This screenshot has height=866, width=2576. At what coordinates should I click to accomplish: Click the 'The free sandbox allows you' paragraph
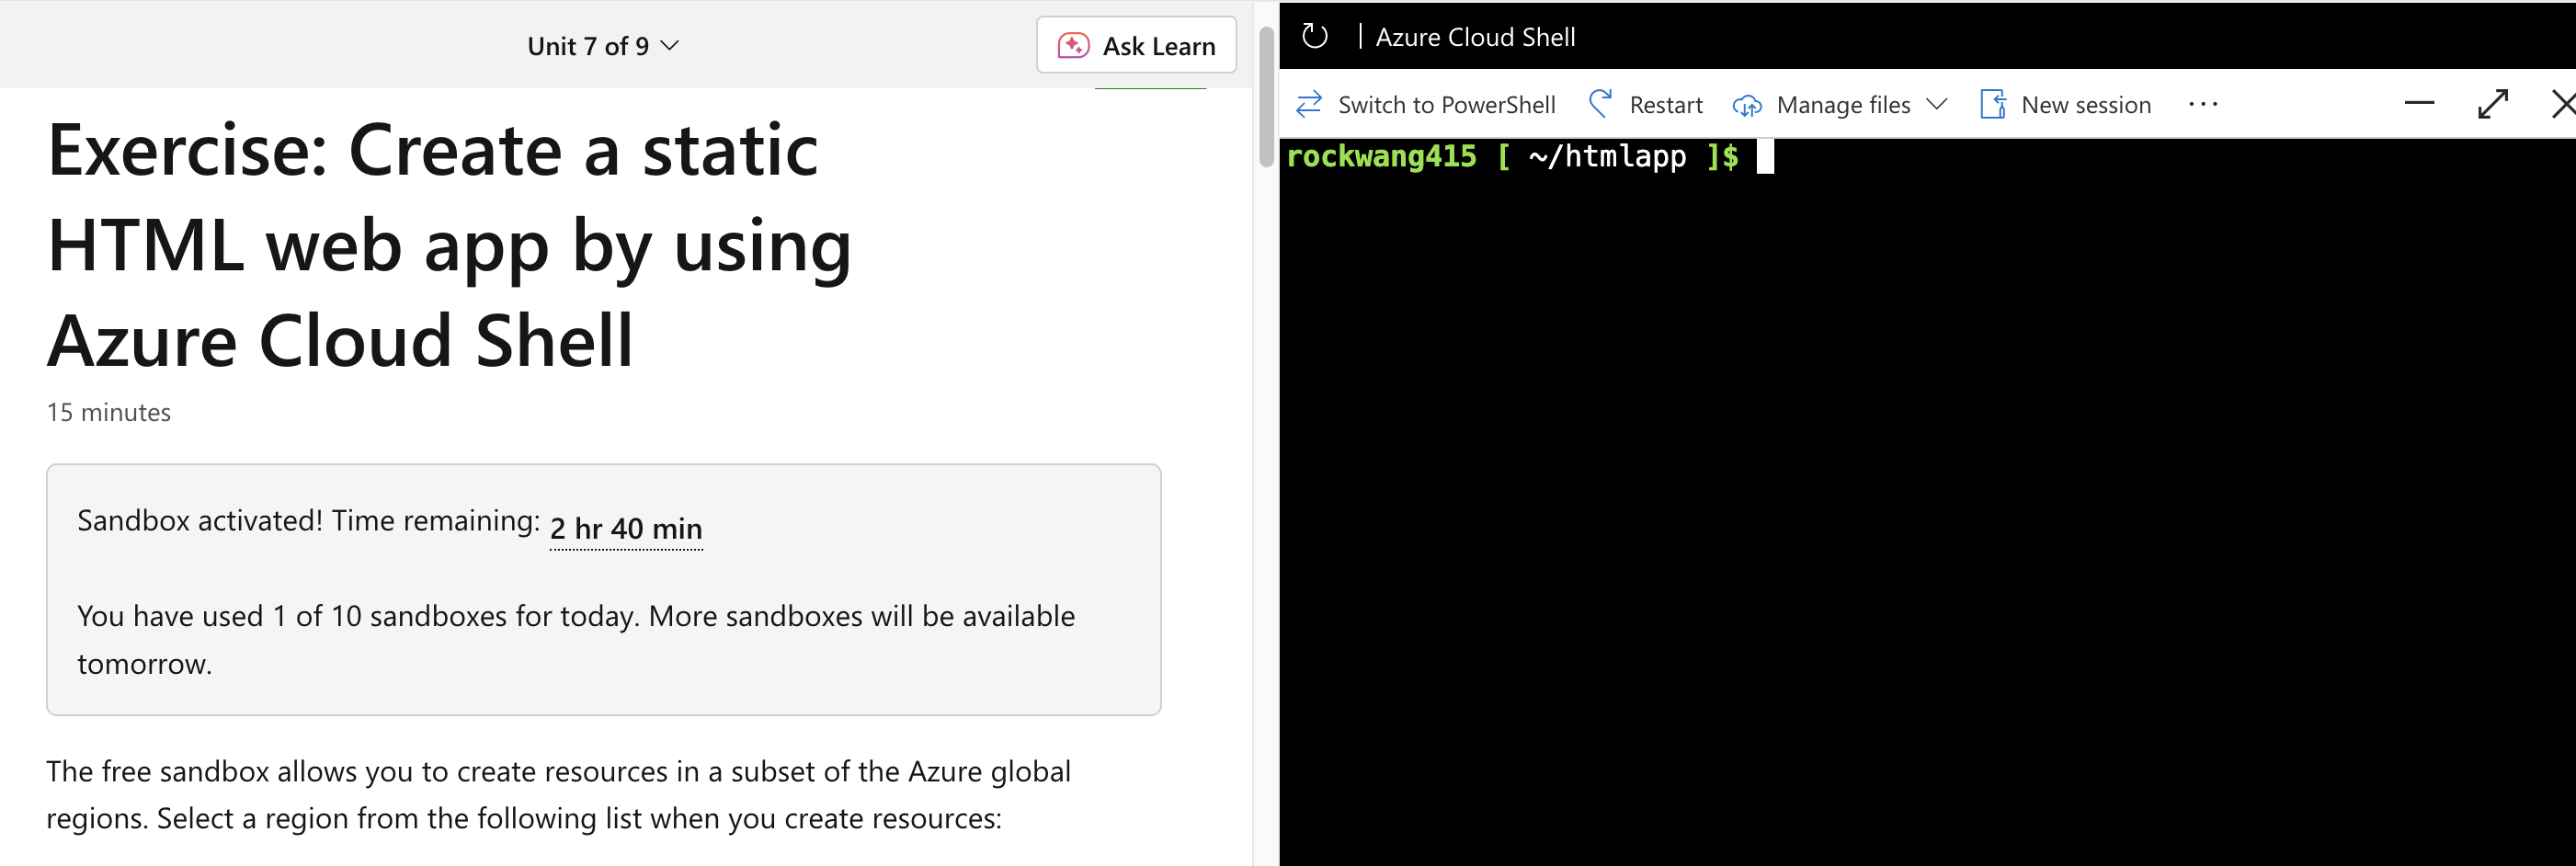(x=558, y=795)
